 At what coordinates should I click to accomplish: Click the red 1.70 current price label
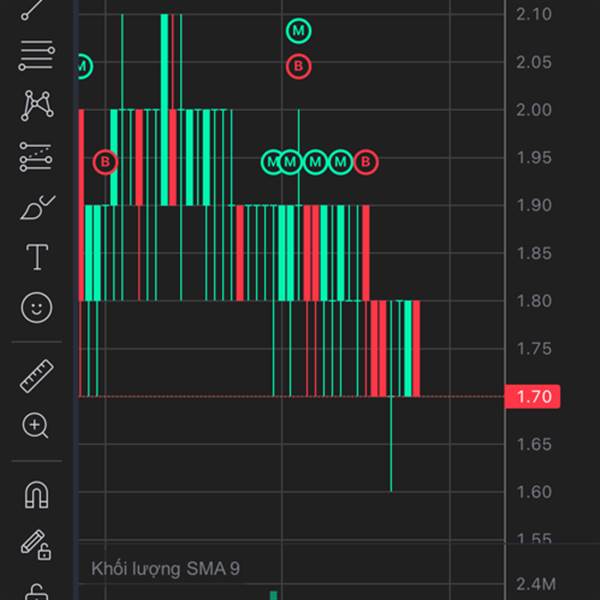click(x=533, y=396)
